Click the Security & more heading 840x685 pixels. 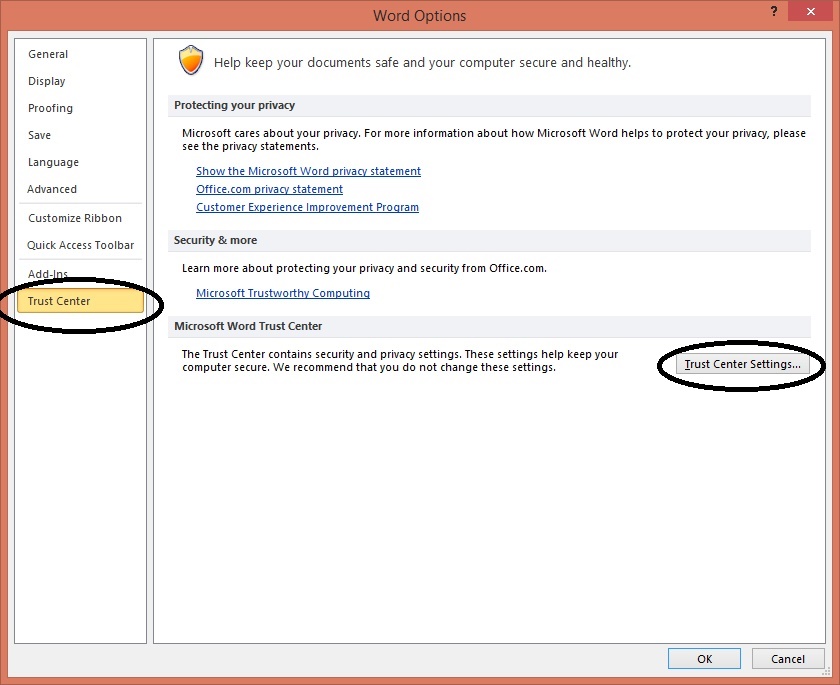pyautogui.click(x=215, y=240)
